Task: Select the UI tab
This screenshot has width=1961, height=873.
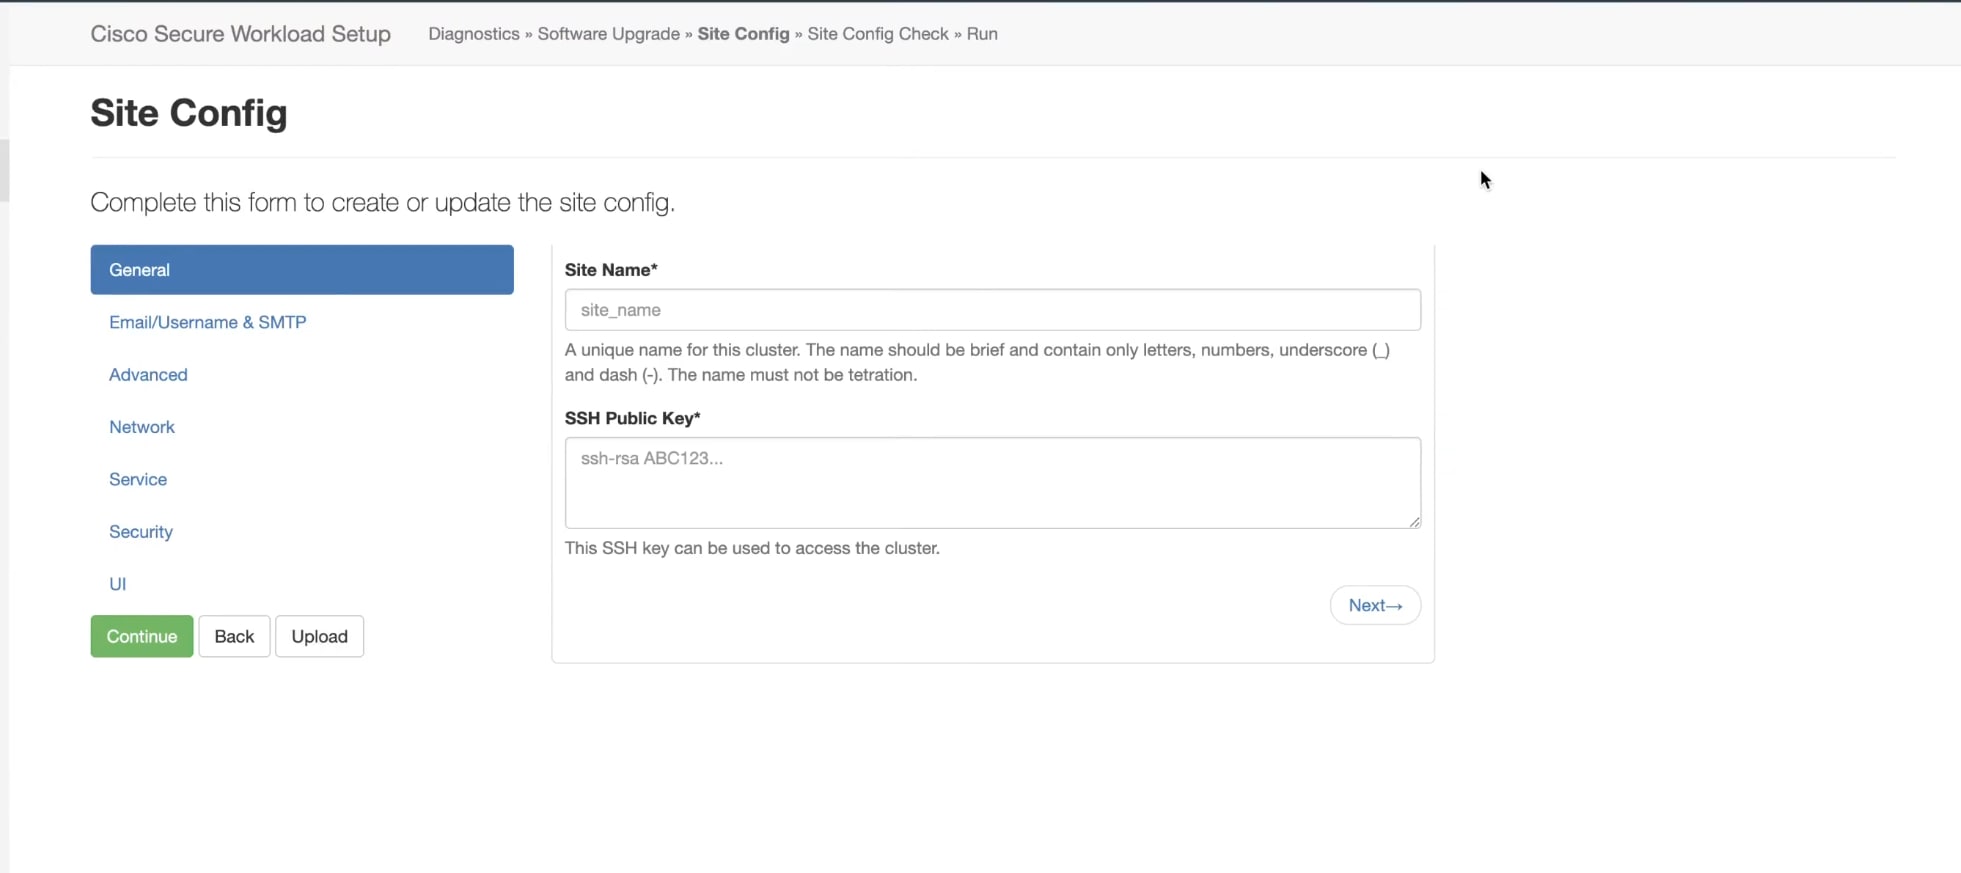Action: (118, 584)
